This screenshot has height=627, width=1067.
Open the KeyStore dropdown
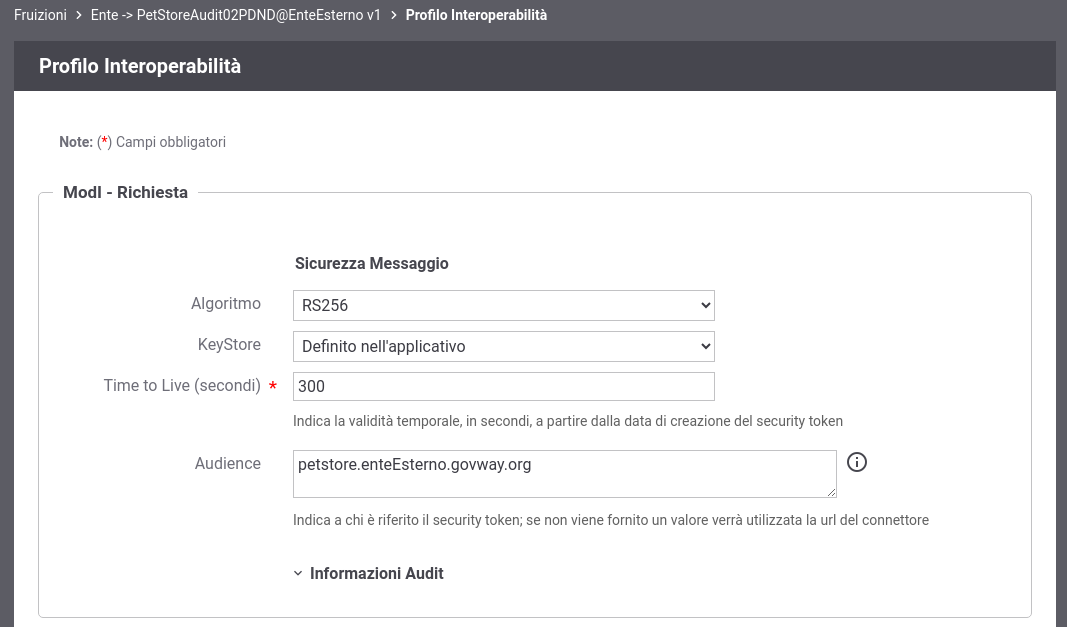pos(504,347)
